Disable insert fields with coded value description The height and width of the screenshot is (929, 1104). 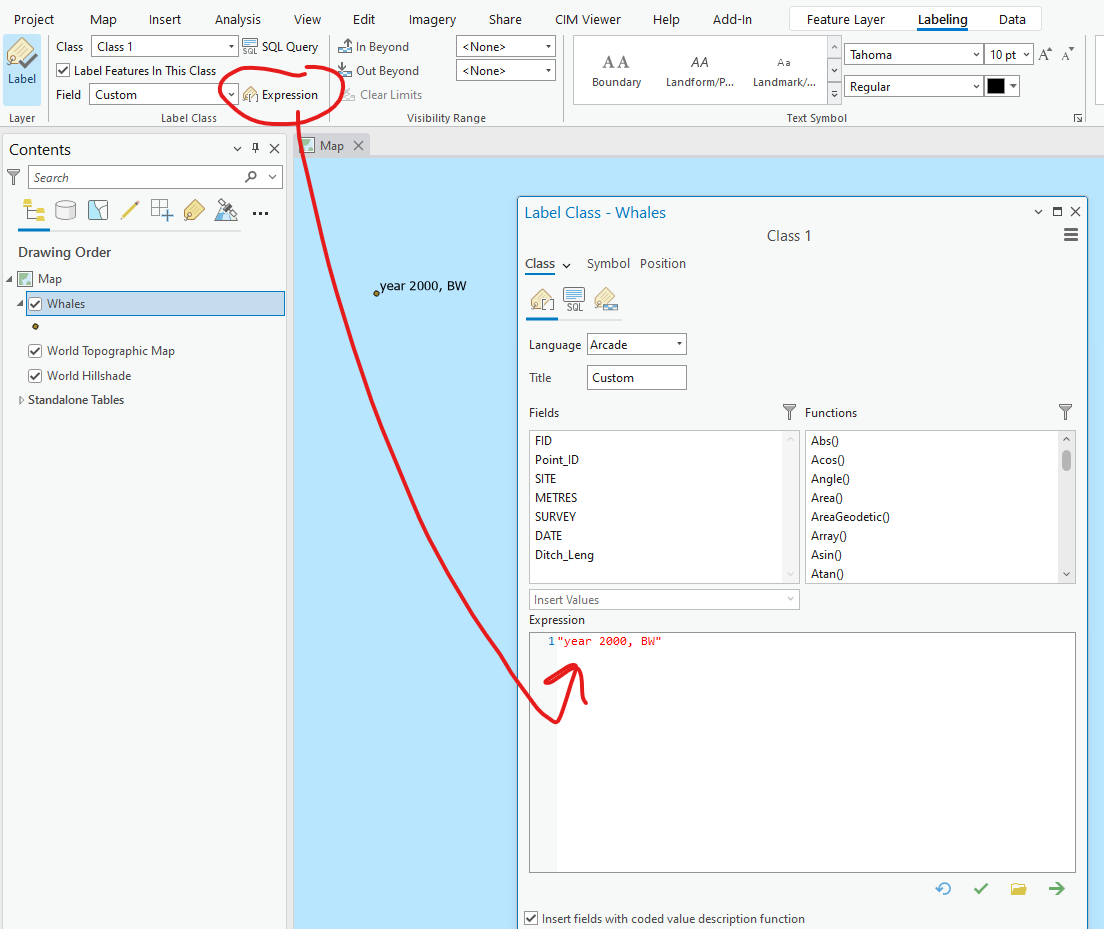(x=530, y=918)
